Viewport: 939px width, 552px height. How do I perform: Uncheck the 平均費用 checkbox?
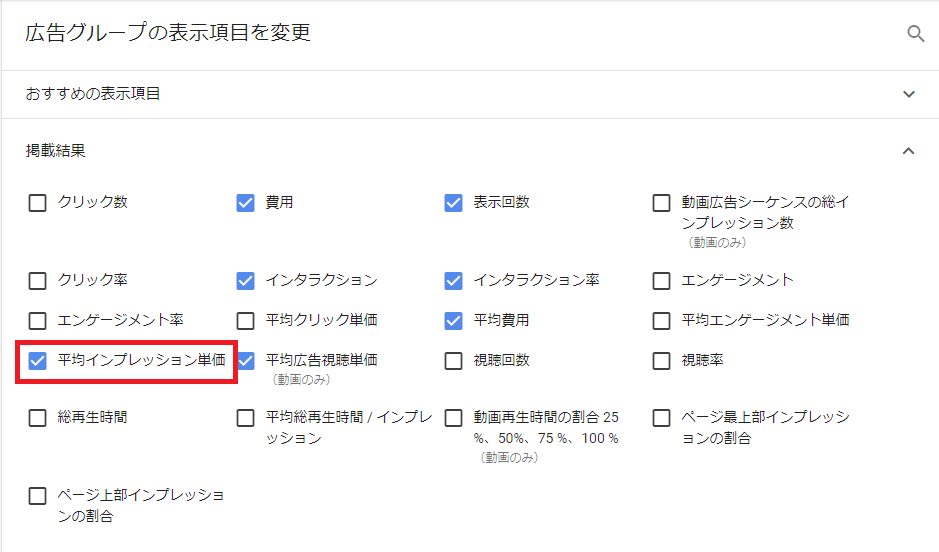pos(454,321)
